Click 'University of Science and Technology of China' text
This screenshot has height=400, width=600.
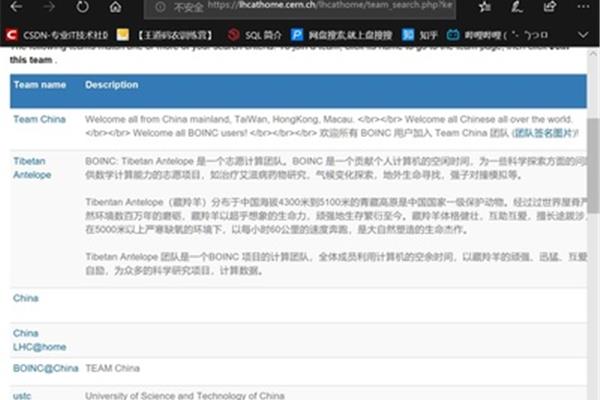[x=185, y=396]
